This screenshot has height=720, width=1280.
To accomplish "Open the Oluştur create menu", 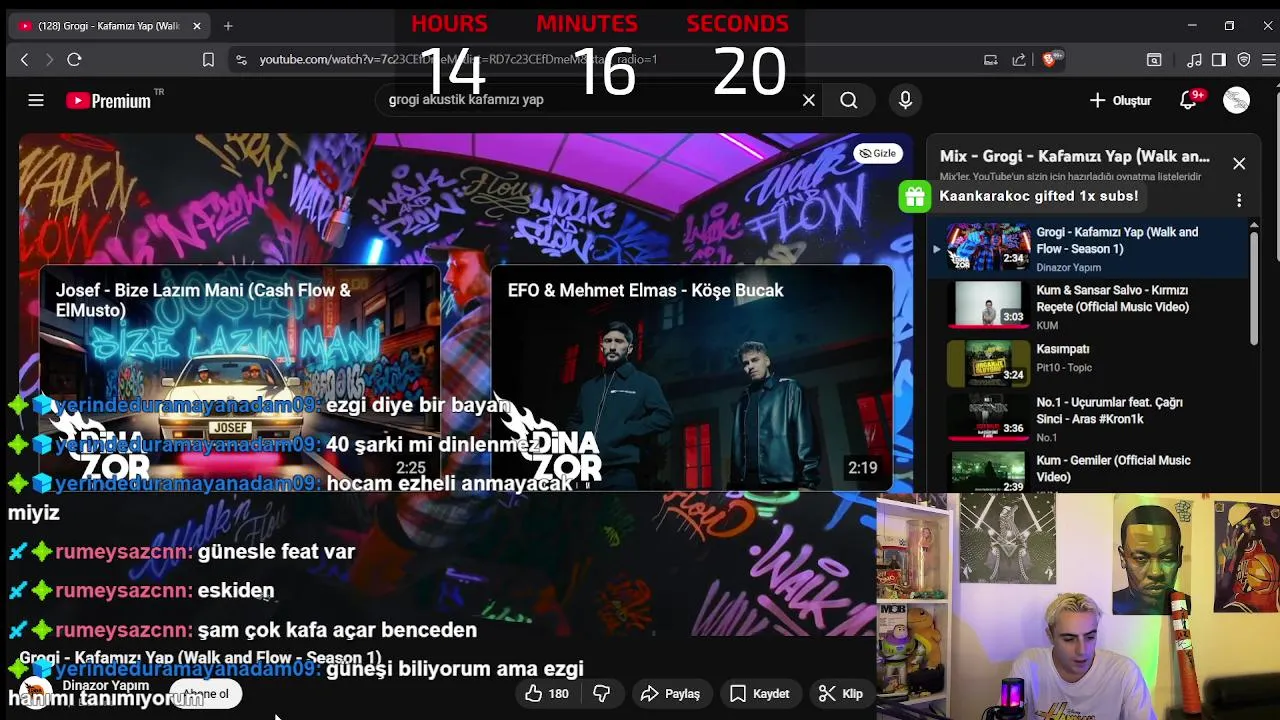I will click(x=1120, y=100).
